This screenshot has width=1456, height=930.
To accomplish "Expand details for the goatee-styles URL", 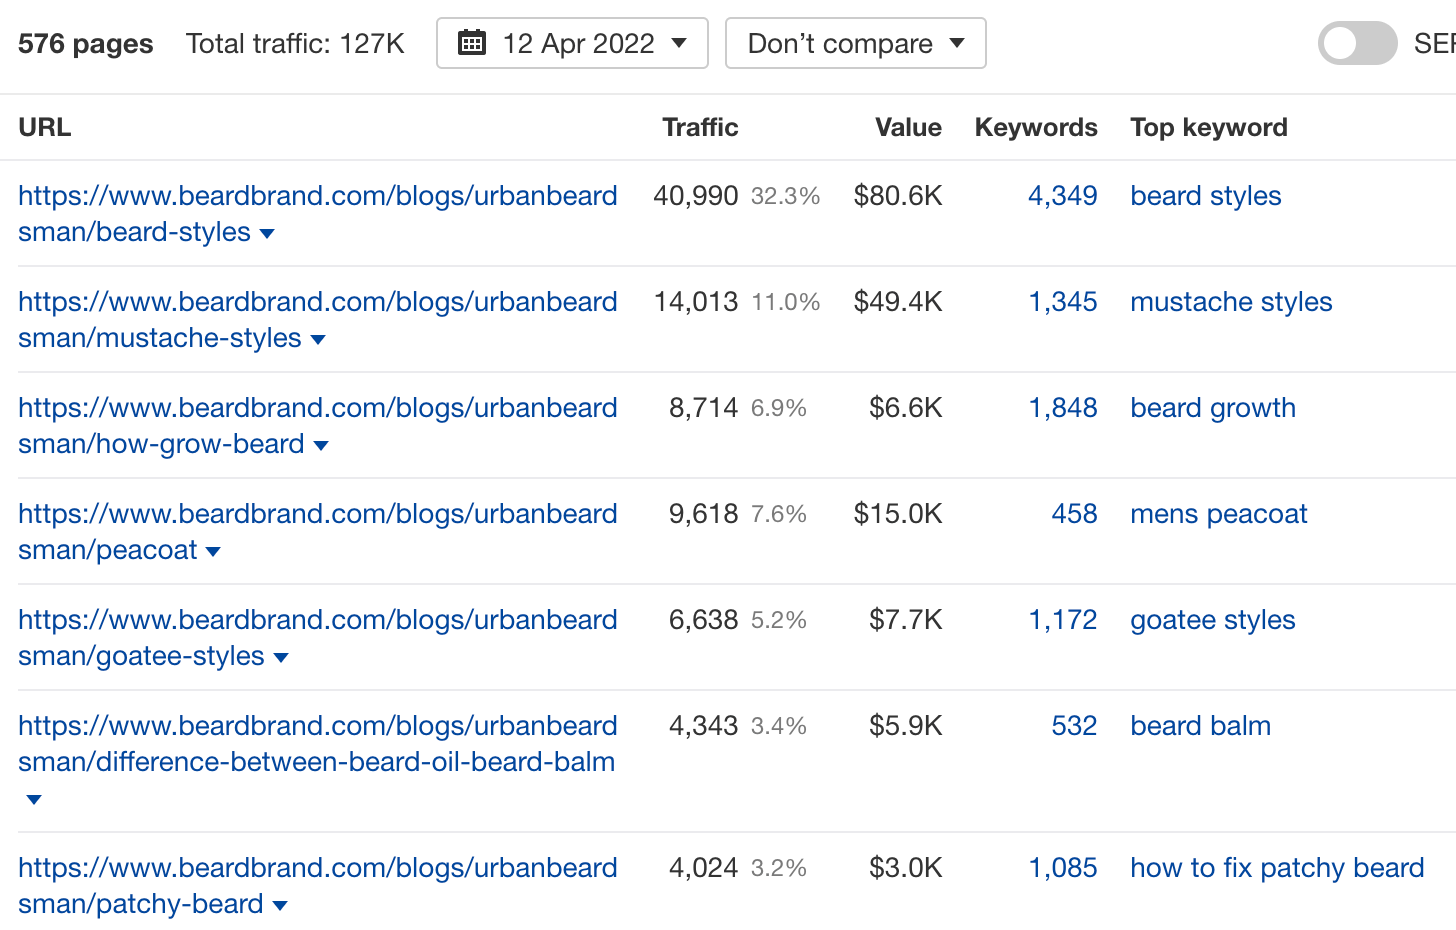I will [281, 657].
